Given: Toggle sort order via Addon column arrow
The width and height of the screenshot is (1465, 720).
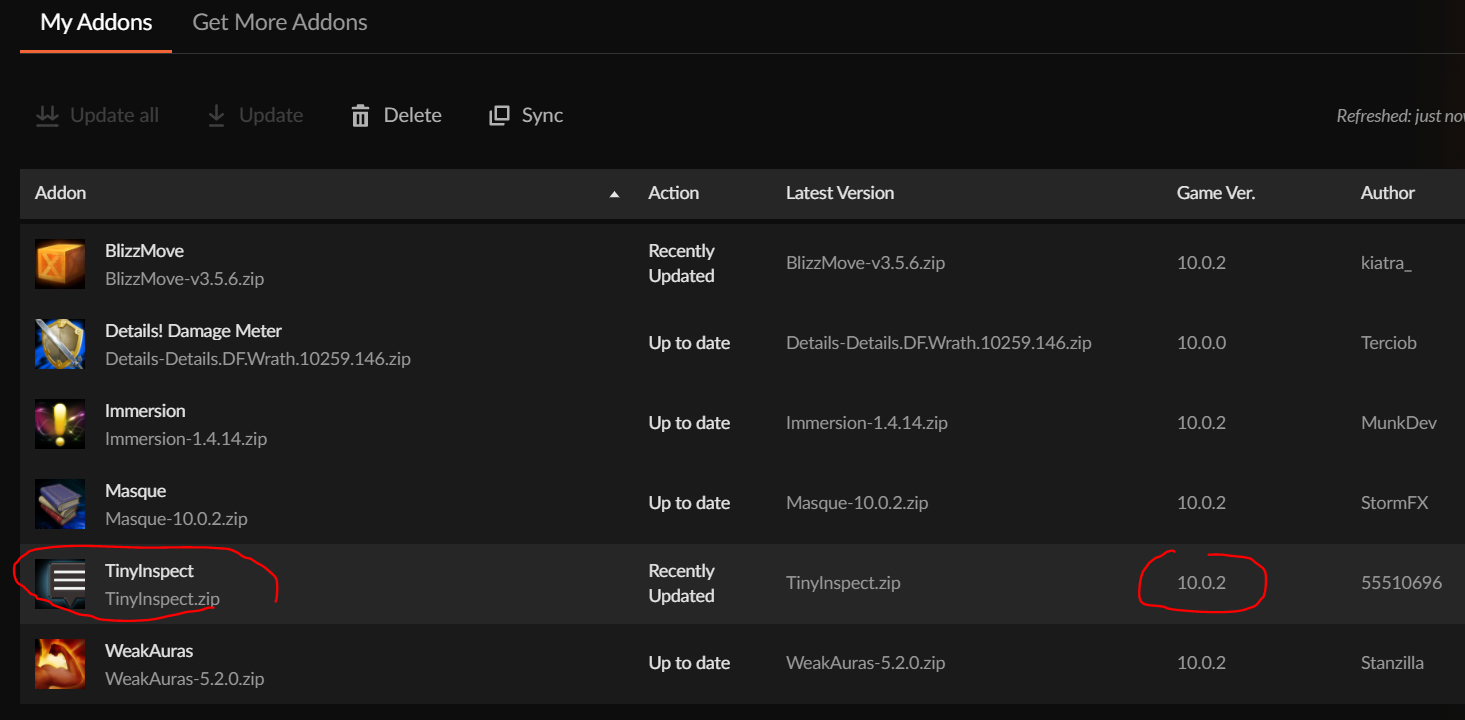Looking at the screenshot, I should pyautogui.click(x=614, y=194).
